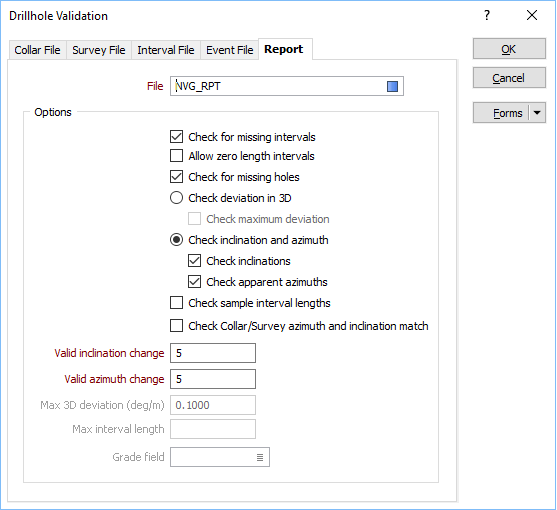Click the Valid inclination change field
The image size is (557, 510).
[x=213, y=353]
